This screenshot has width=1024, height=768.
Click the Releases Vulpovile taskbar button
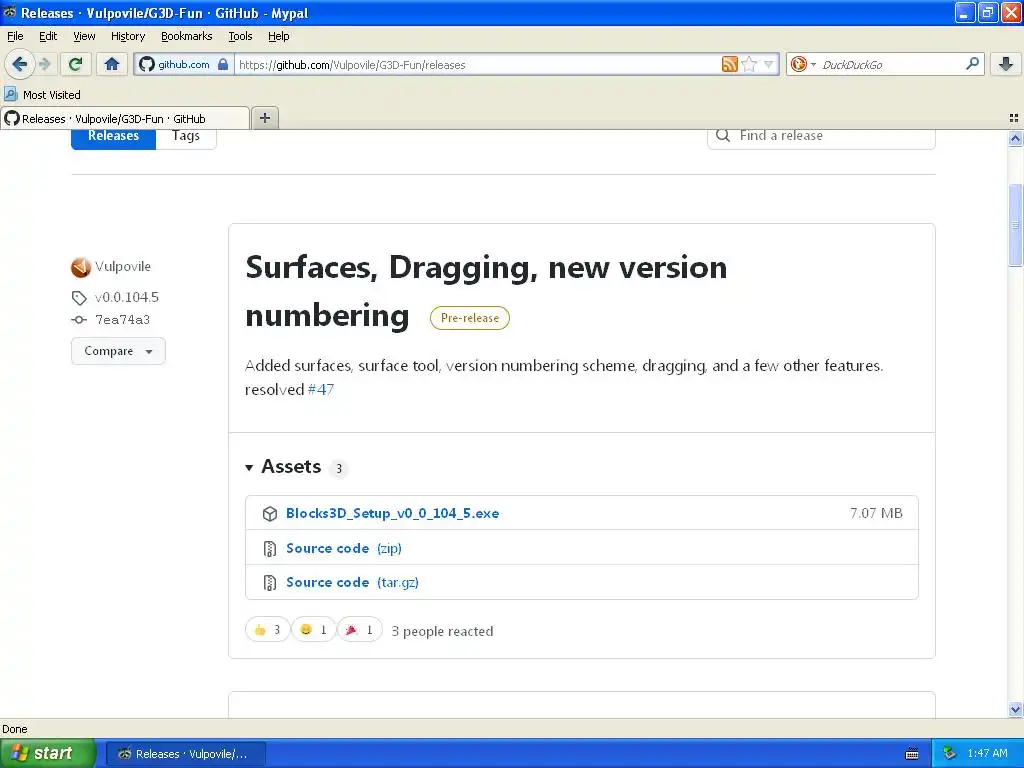(x=185, y=754)
